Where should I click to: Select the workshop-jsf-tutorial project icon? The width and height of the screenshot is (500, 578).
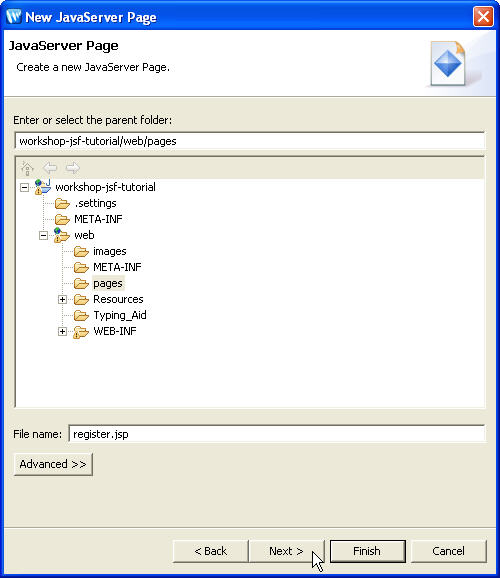pyautogui.click(x=43, y=187)
